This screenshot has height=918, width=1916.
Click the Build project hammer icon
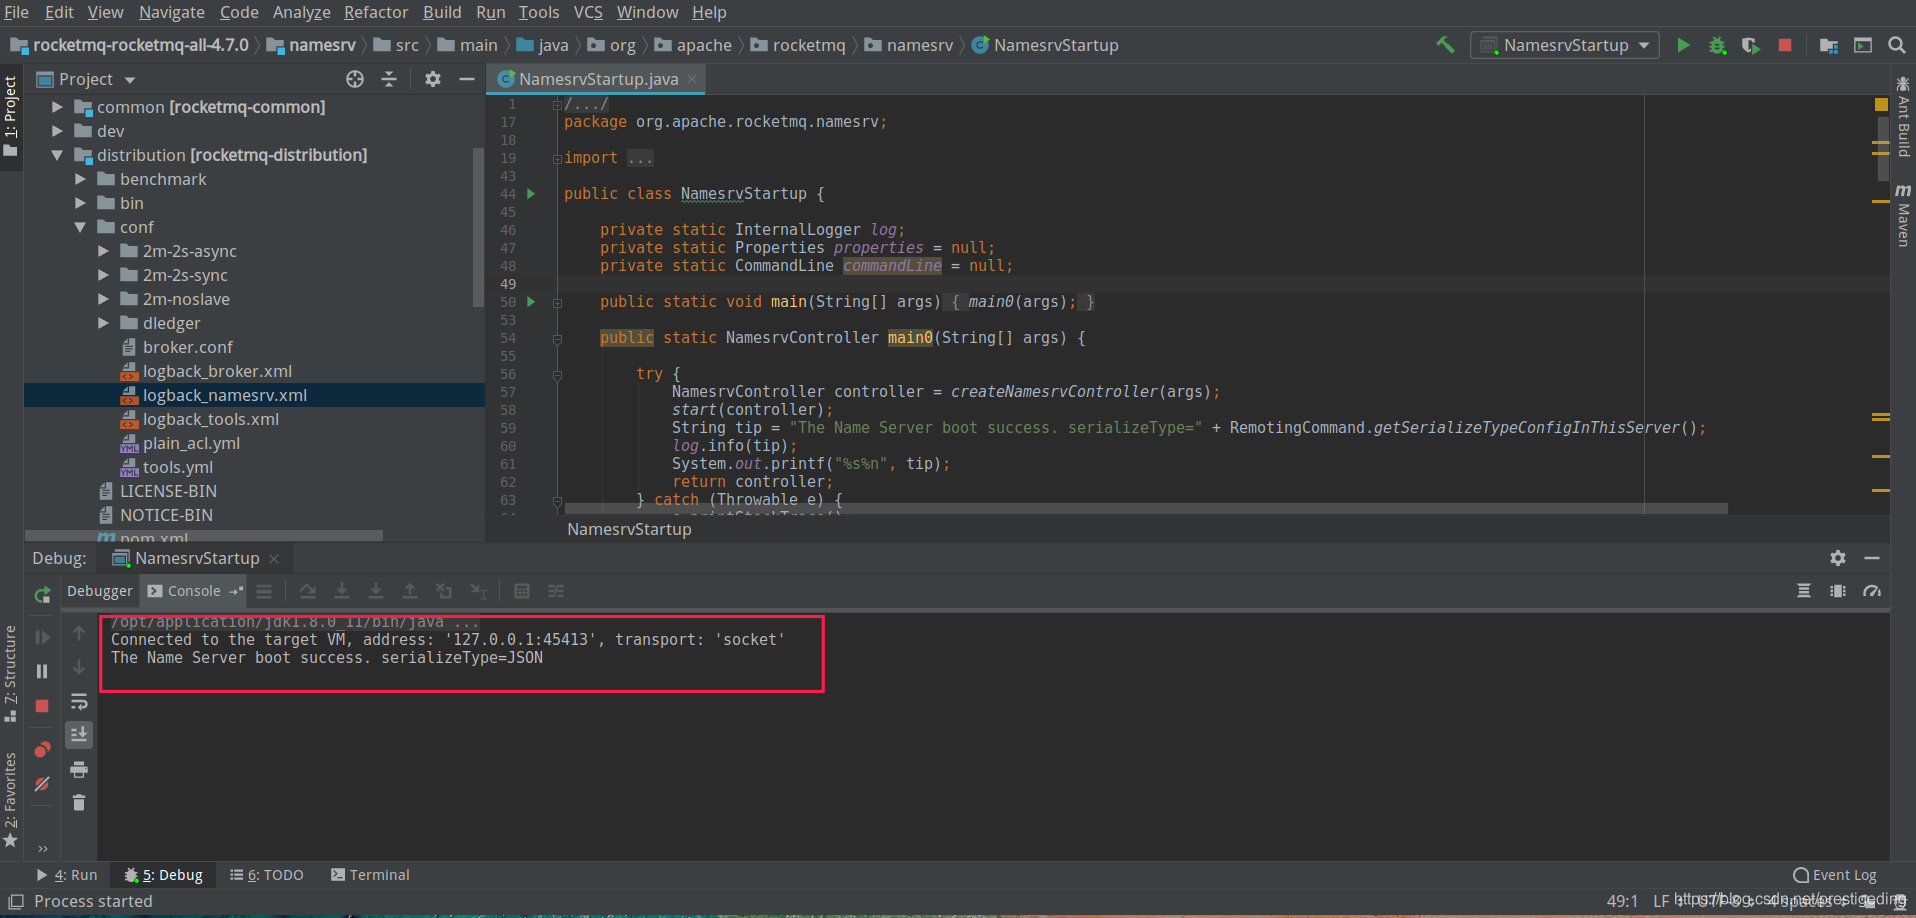1445,45
